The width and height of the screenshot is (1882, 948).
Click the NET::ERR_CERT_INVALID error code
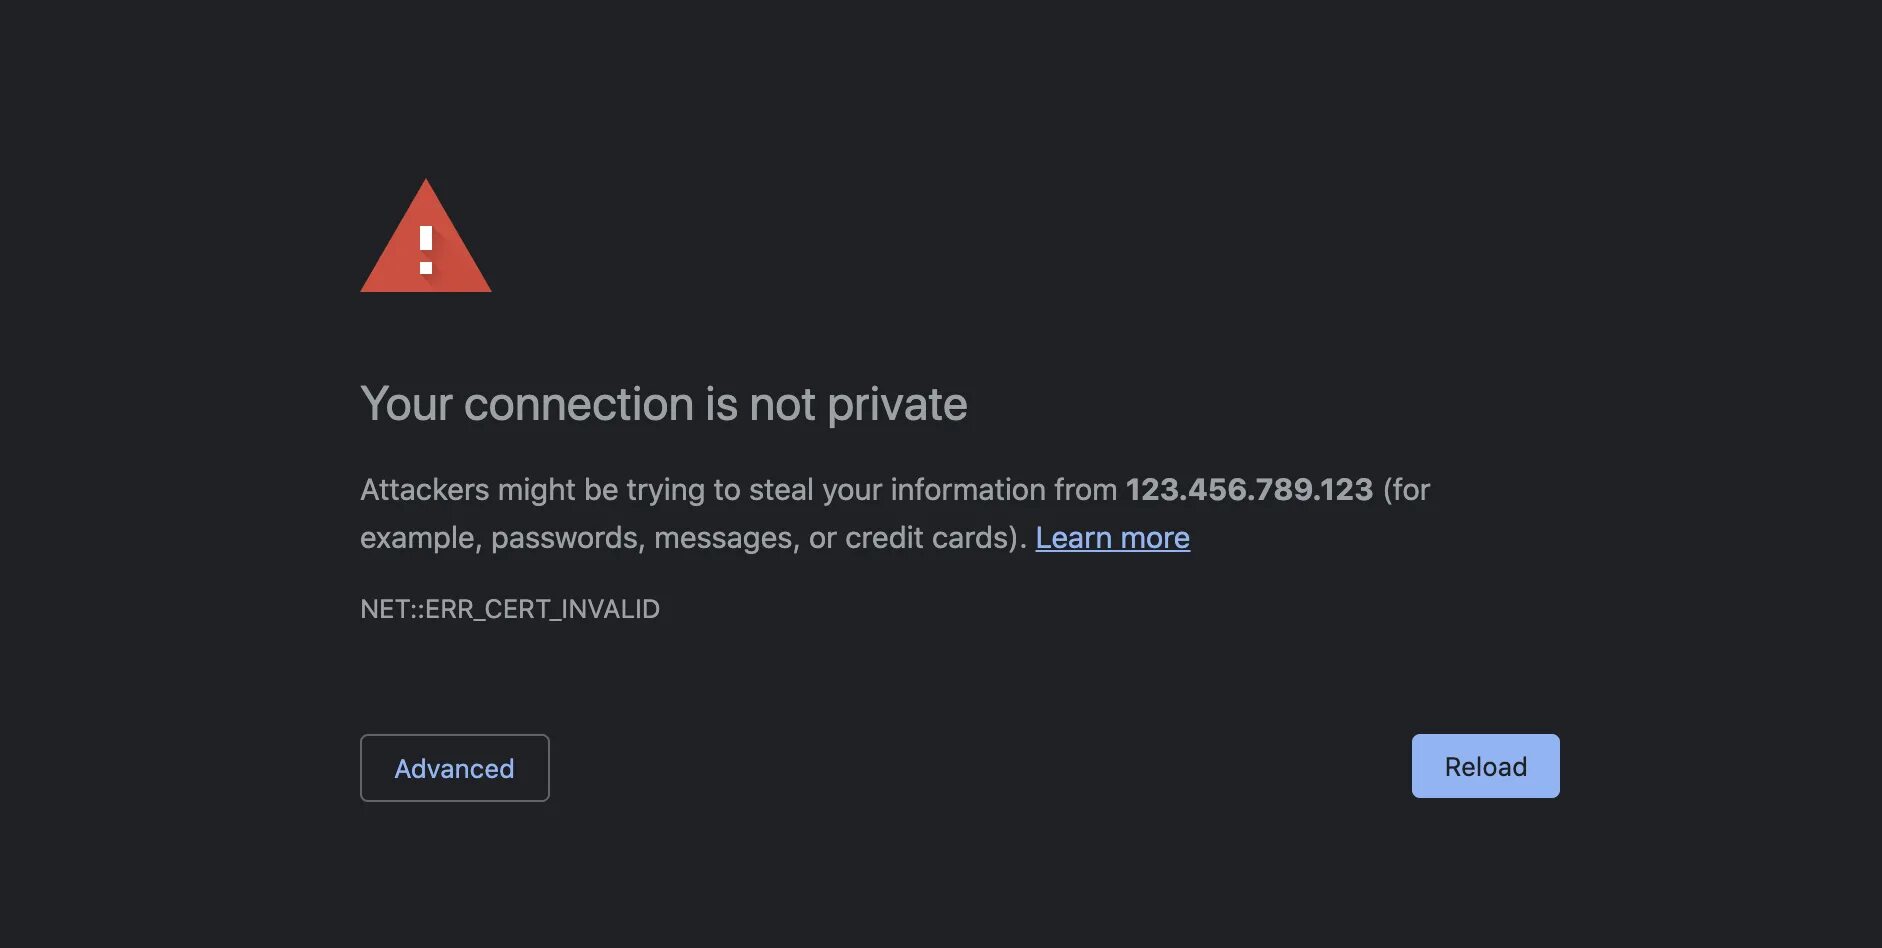click(510, 609)
